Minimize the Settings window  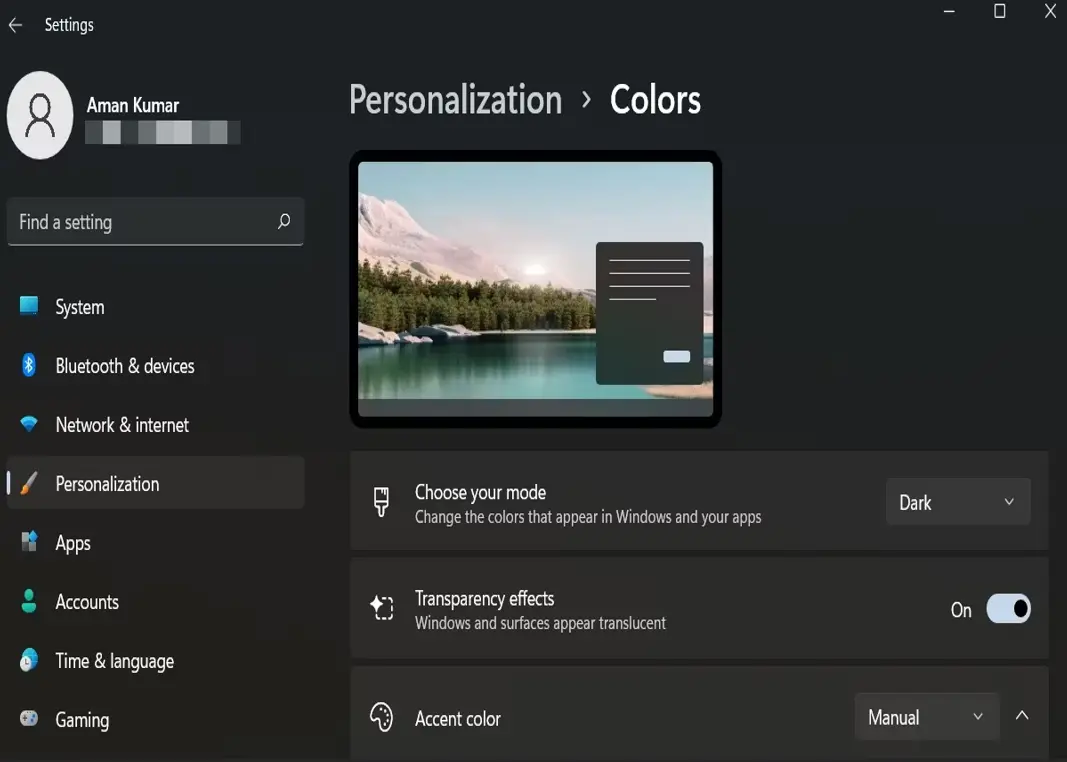coord(949,11)
